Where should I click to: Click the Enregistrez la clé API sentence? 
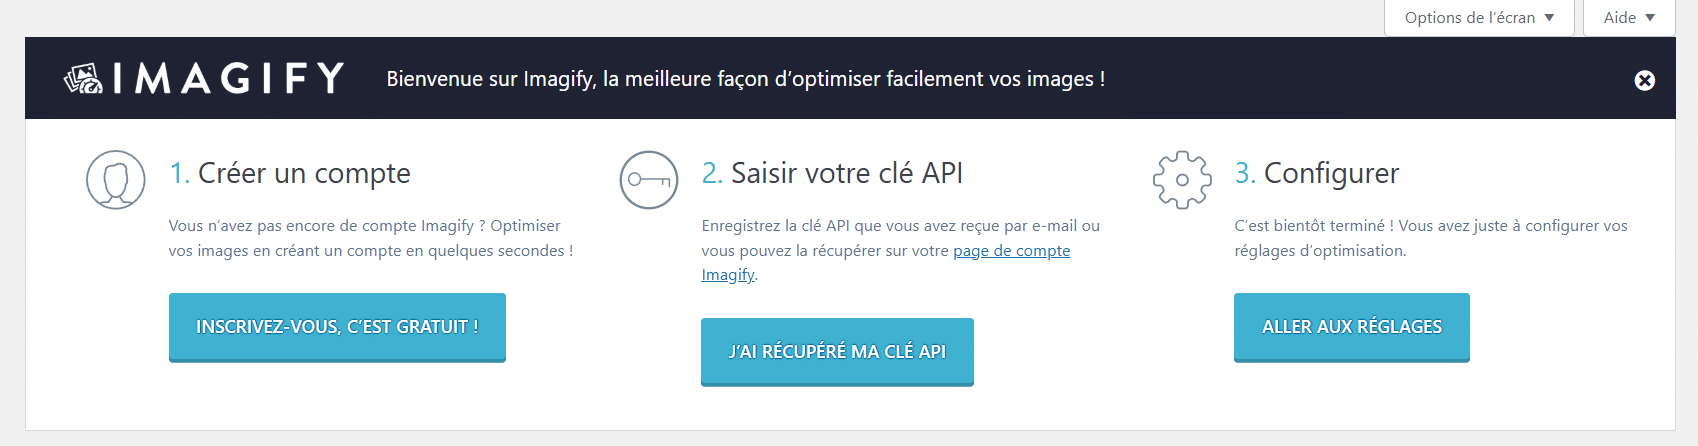tap(900, 226)
